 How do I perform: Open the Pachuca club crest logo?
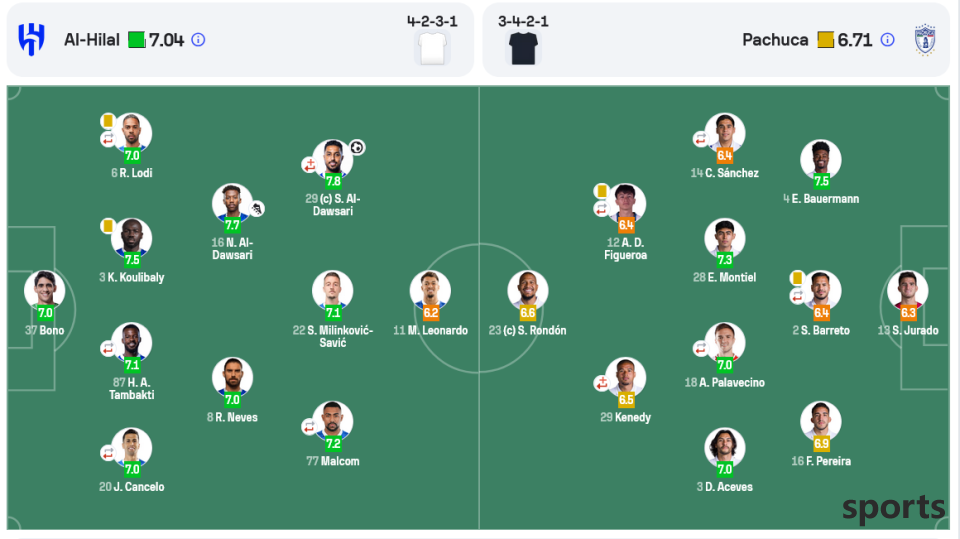tap(924, 40)
